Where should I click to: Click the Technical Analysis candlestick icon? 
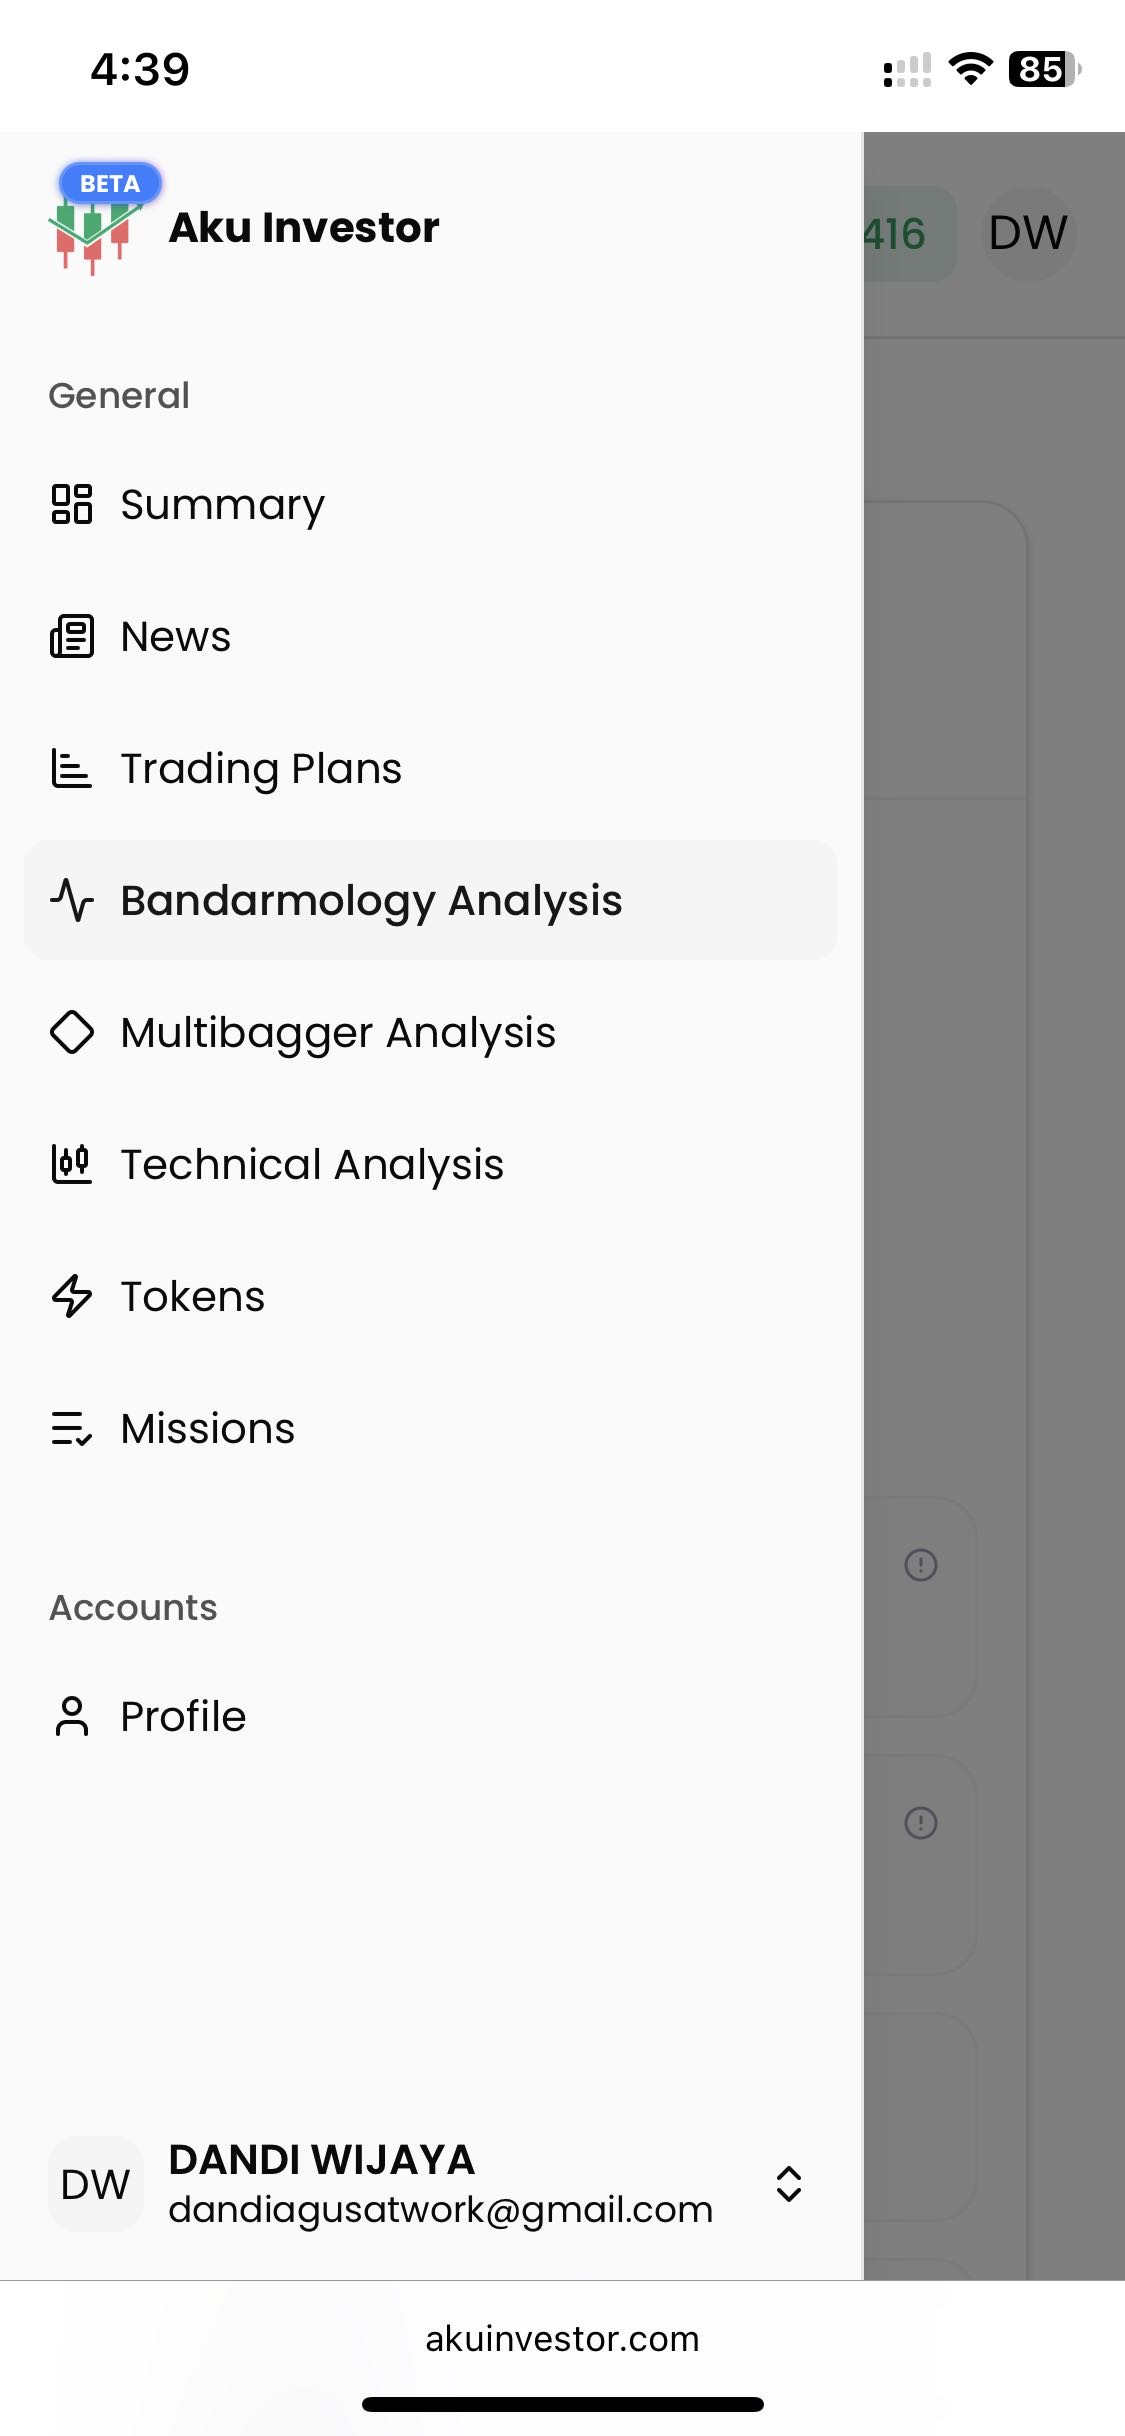(x=72, y=1164)
